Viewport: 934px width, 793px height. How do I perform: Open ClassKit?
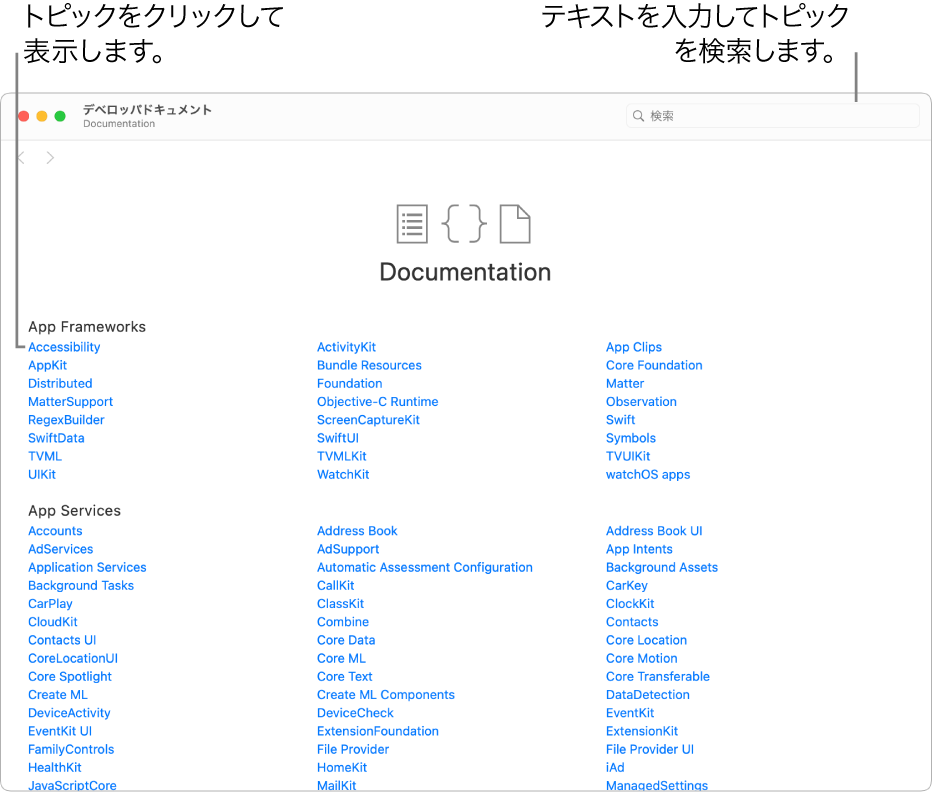340,604
